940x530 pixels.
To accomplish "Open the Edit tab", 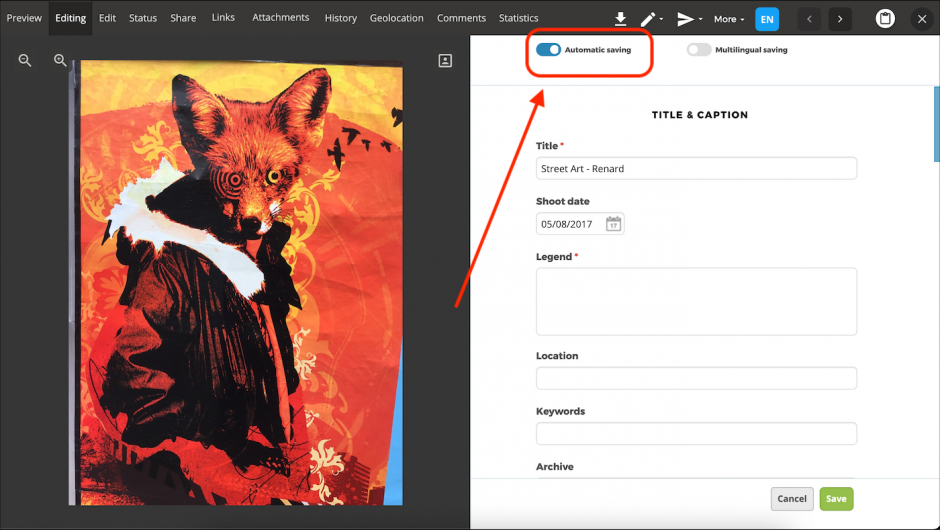I will pos(107,18).
